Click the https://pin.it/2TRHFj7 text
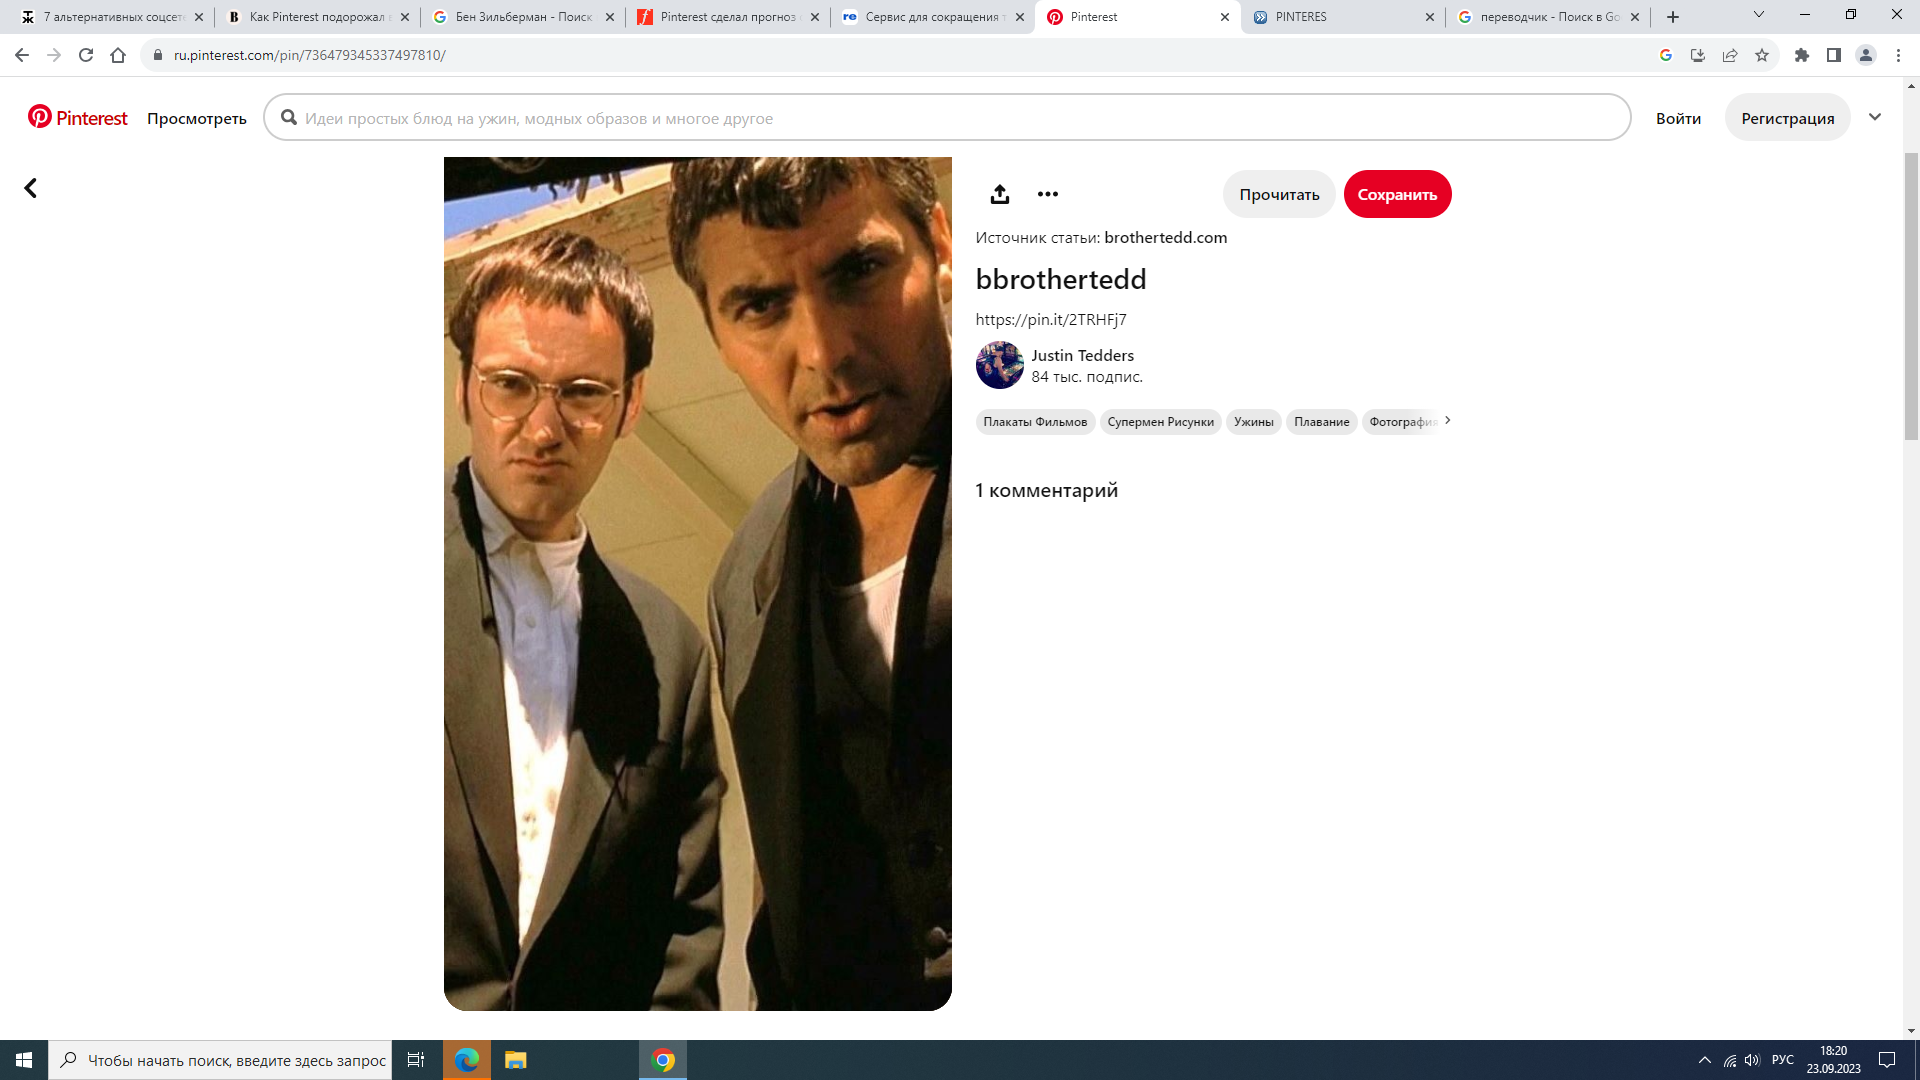 (x=1051, y=319)
